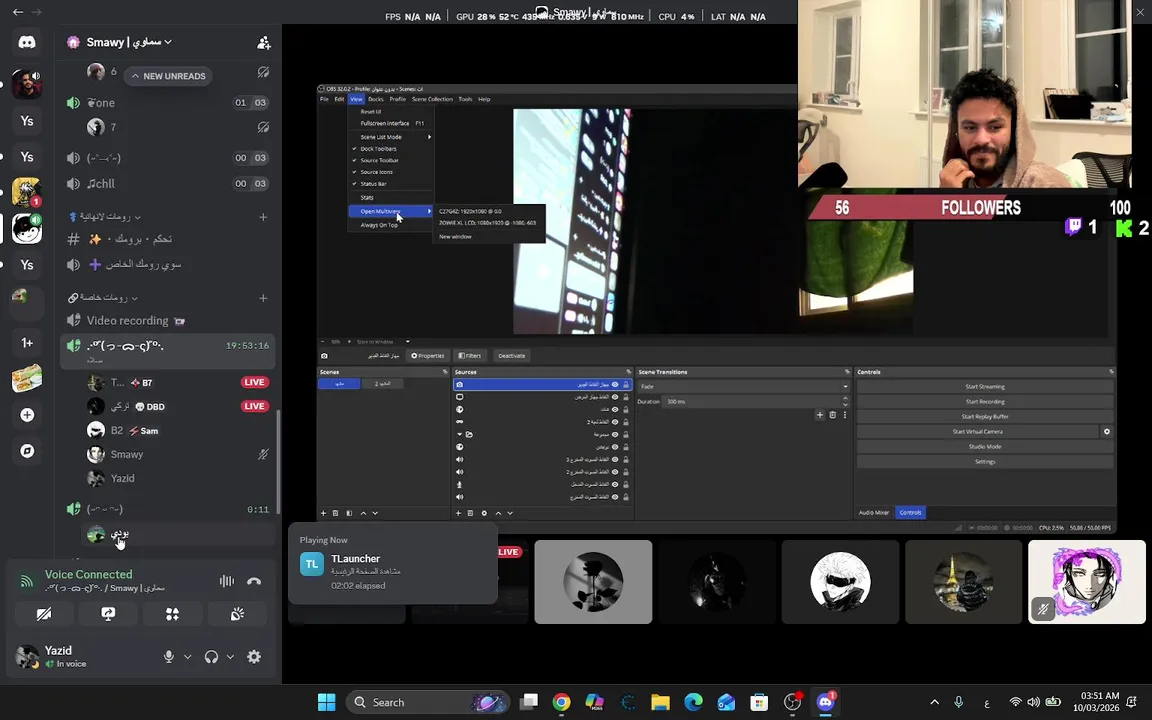Join the سوي رومك الخاص voice channel

click(x=168, y=264)
